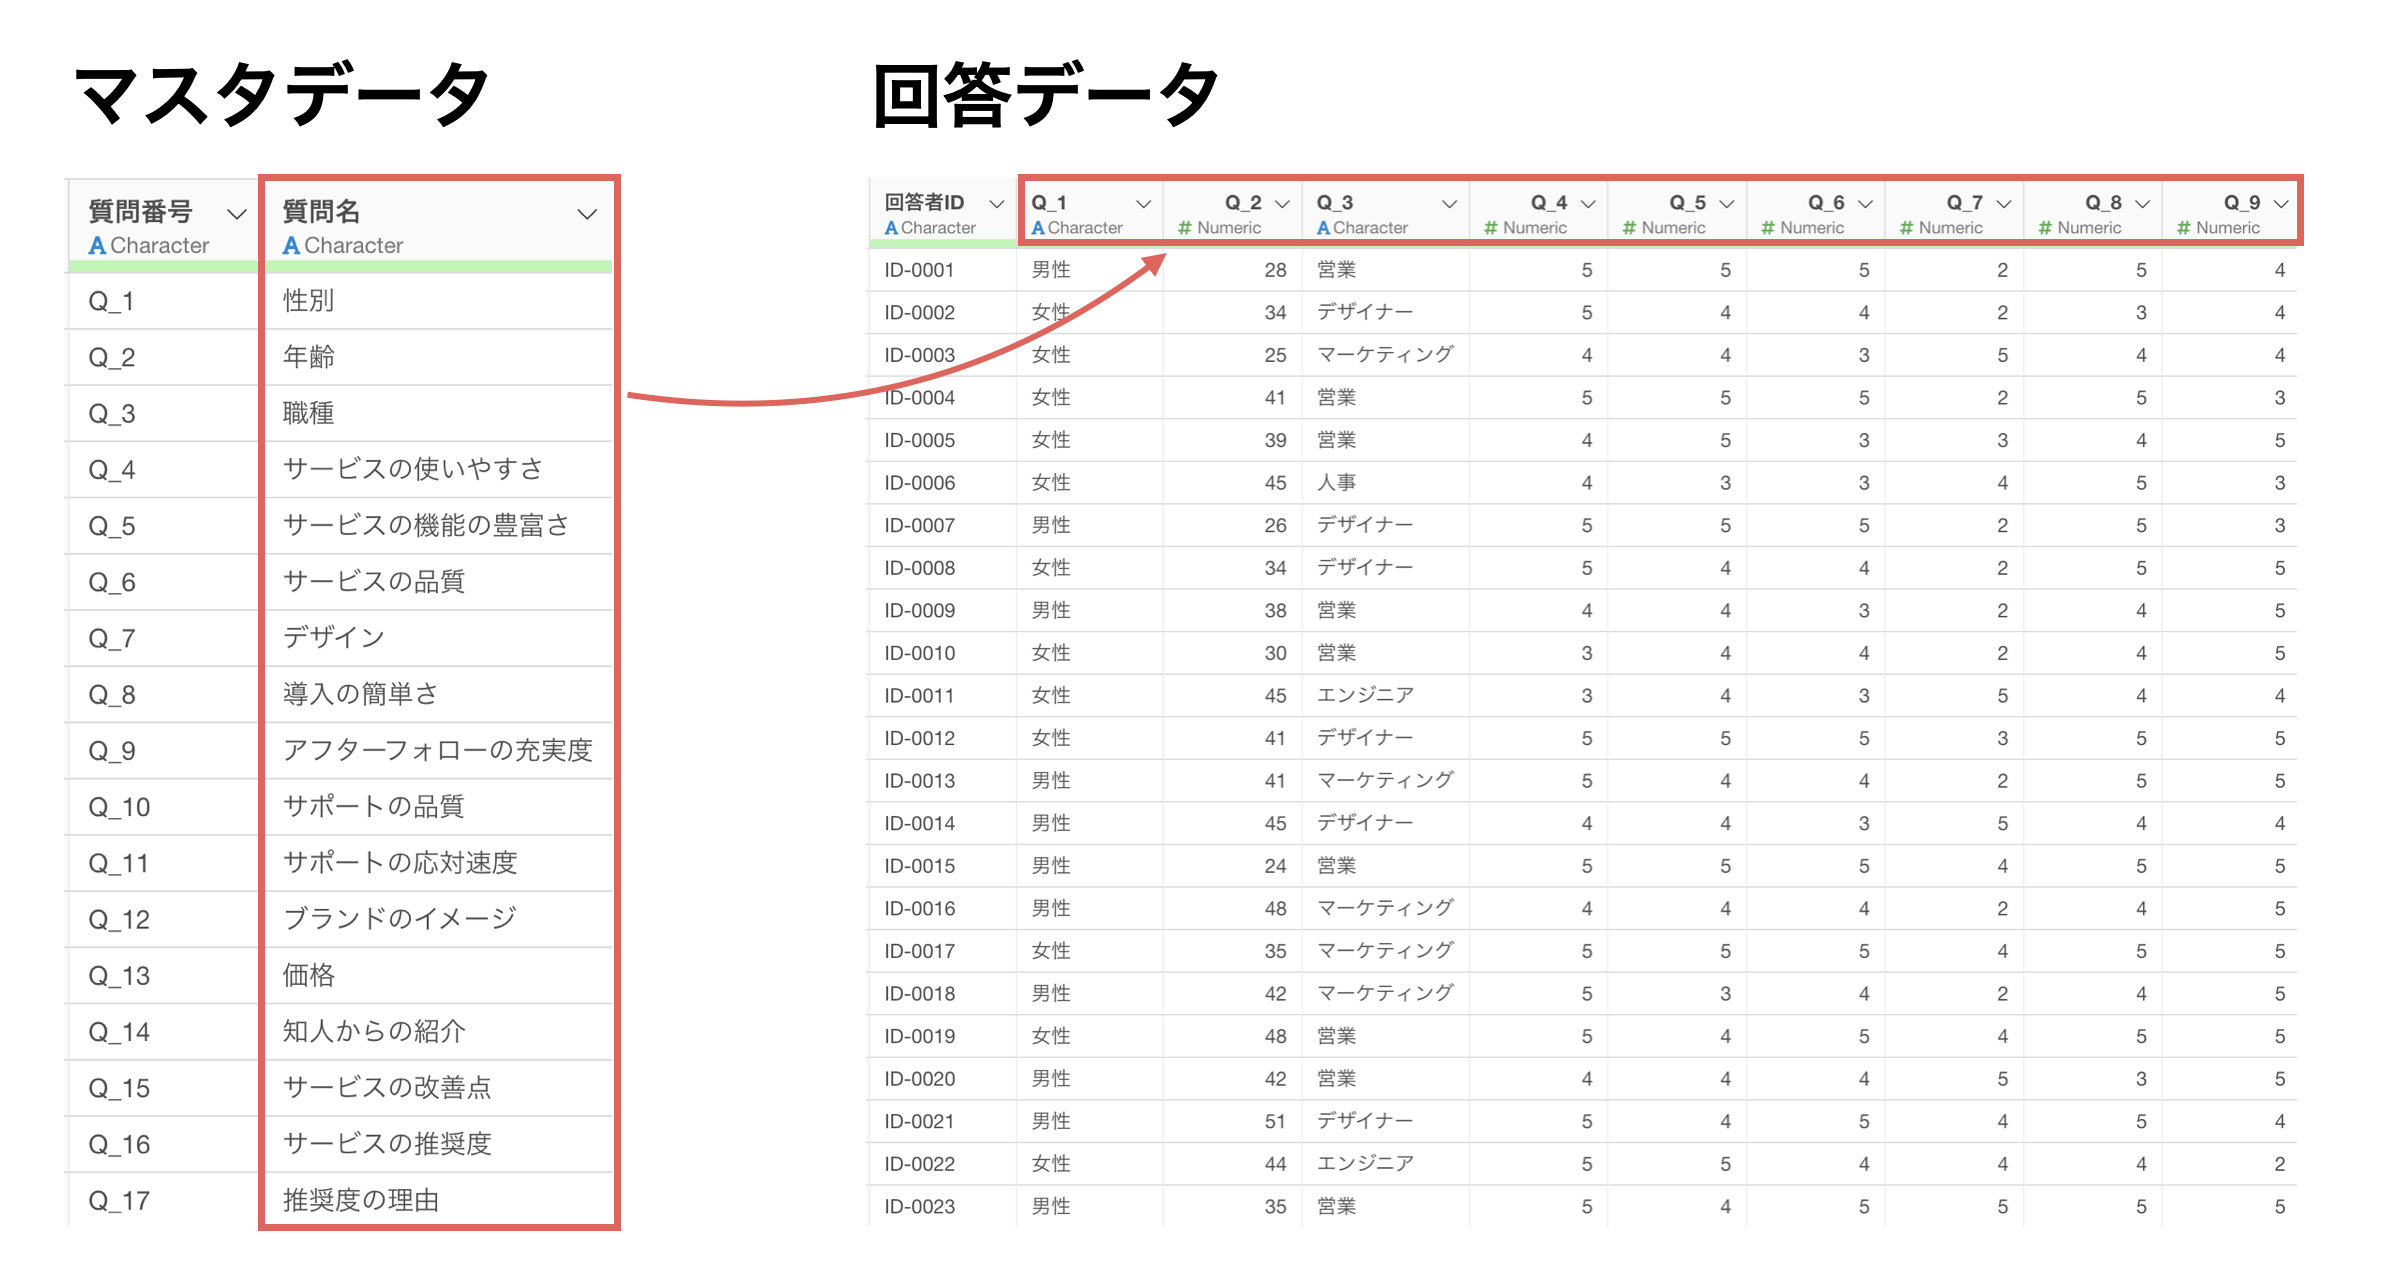This screenshot has height=1288, width=2402.
Task: Click the Q_17 row in 質問番号 column
Action: 119,1200
